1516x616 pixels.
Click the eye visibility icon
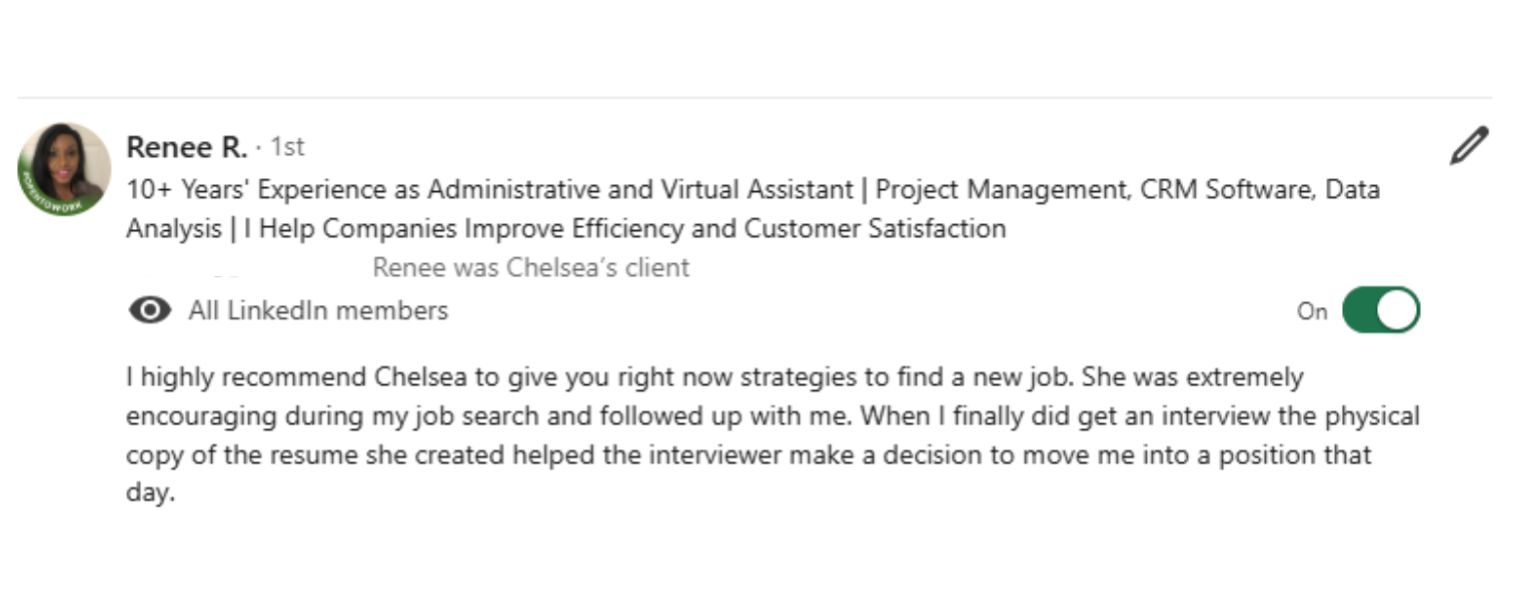(150, 311)
